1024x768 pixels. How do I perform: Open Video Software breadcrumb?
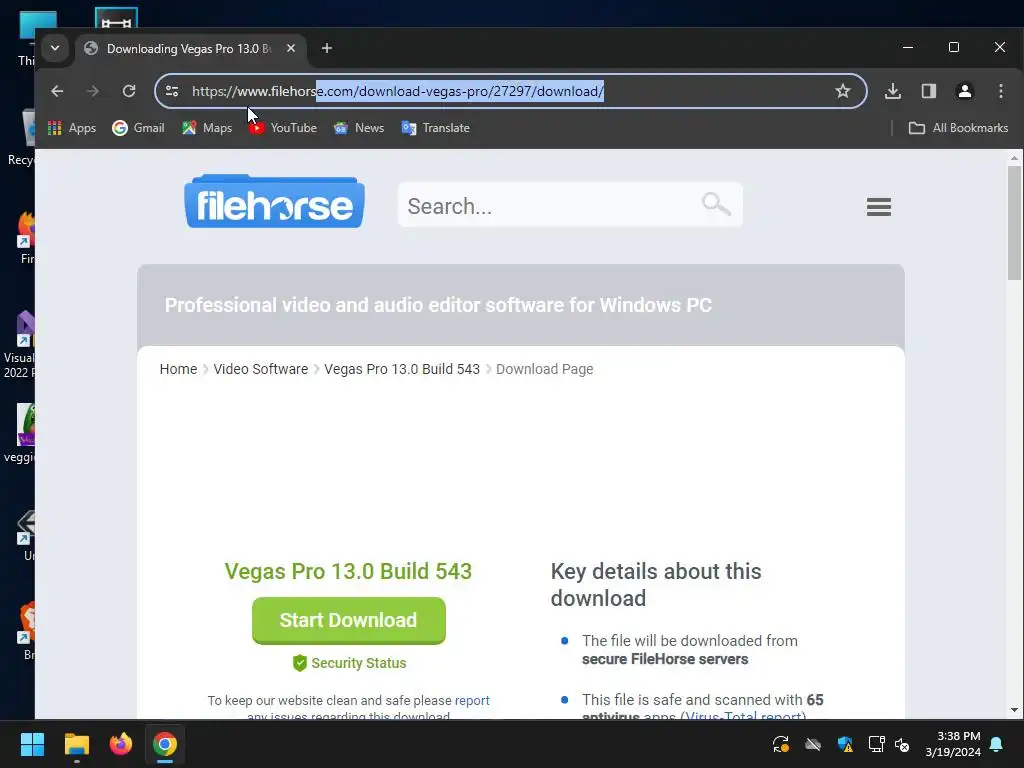click(x=261, y=369)
